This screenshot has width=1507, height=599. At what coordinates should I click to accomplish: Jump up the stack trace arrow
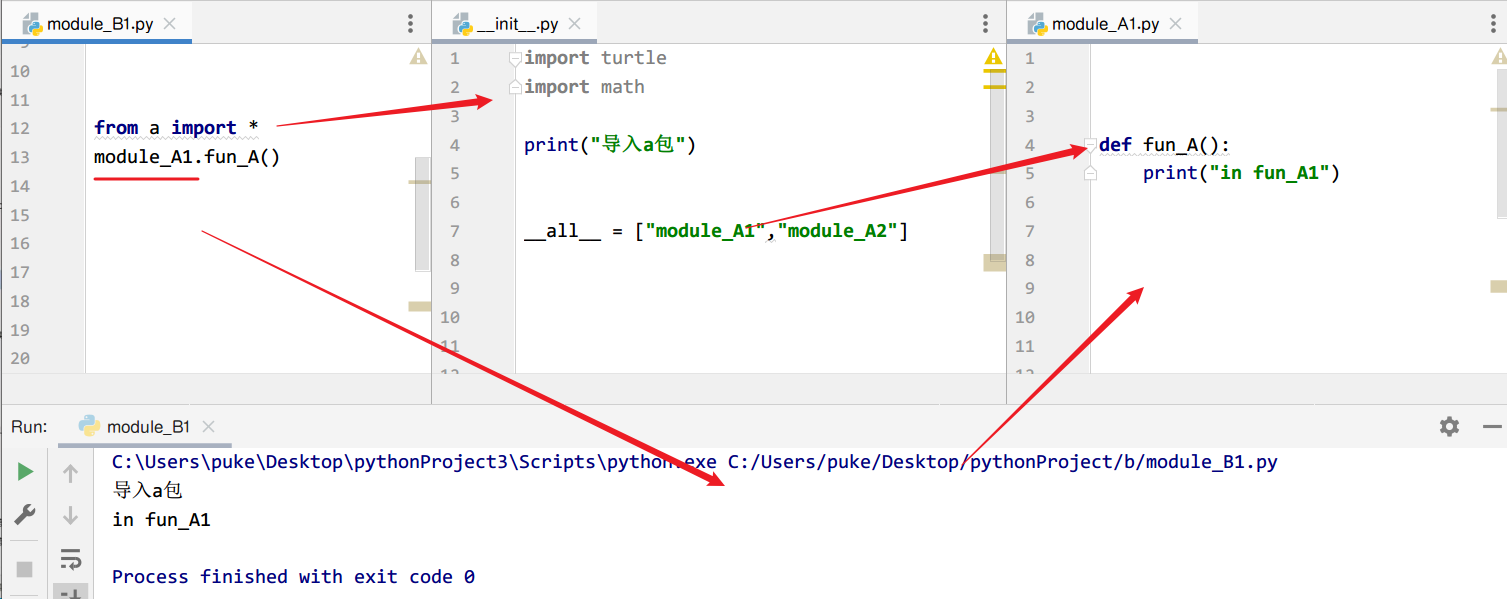click(x=70, y=474)
